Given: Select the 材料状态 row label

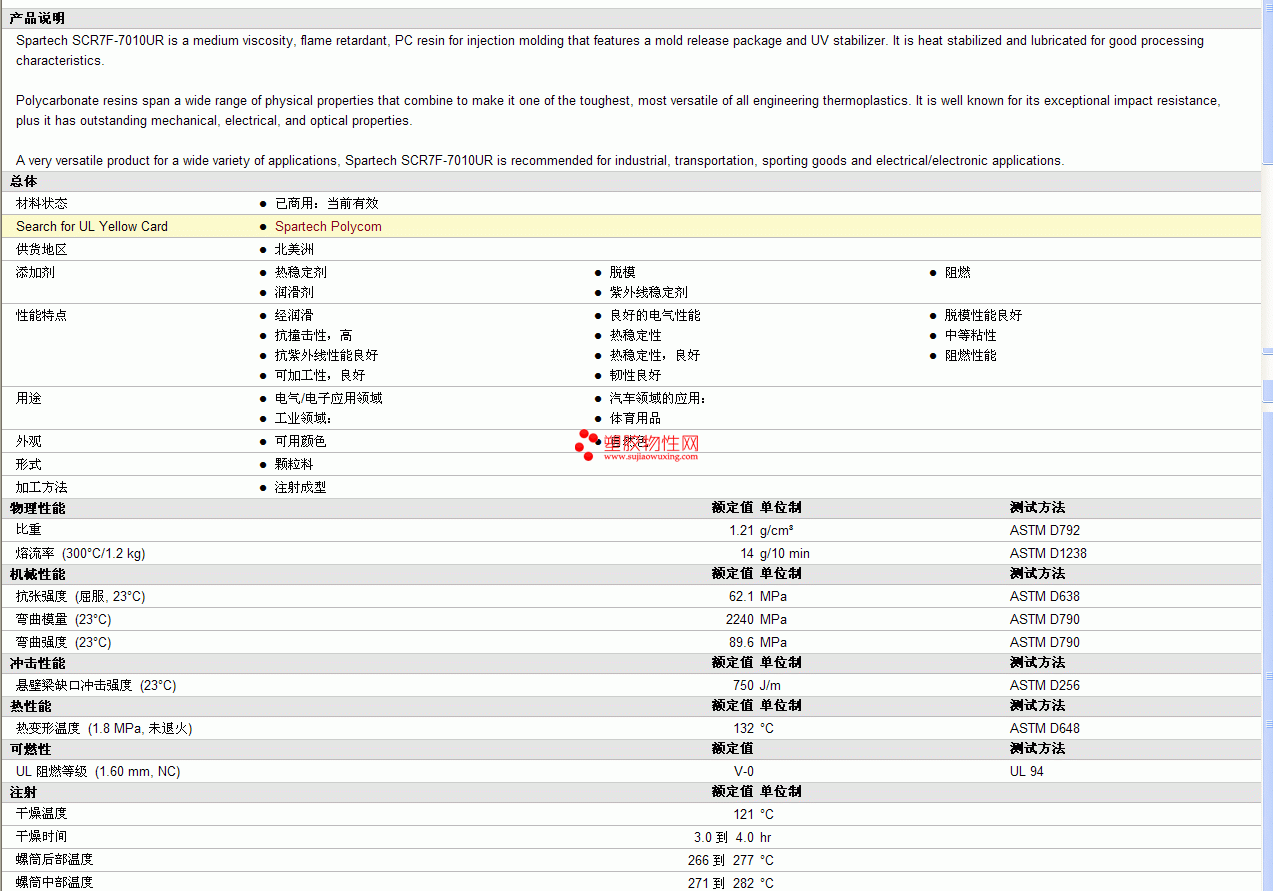Looking at the screenshot, I should [42, 203].
